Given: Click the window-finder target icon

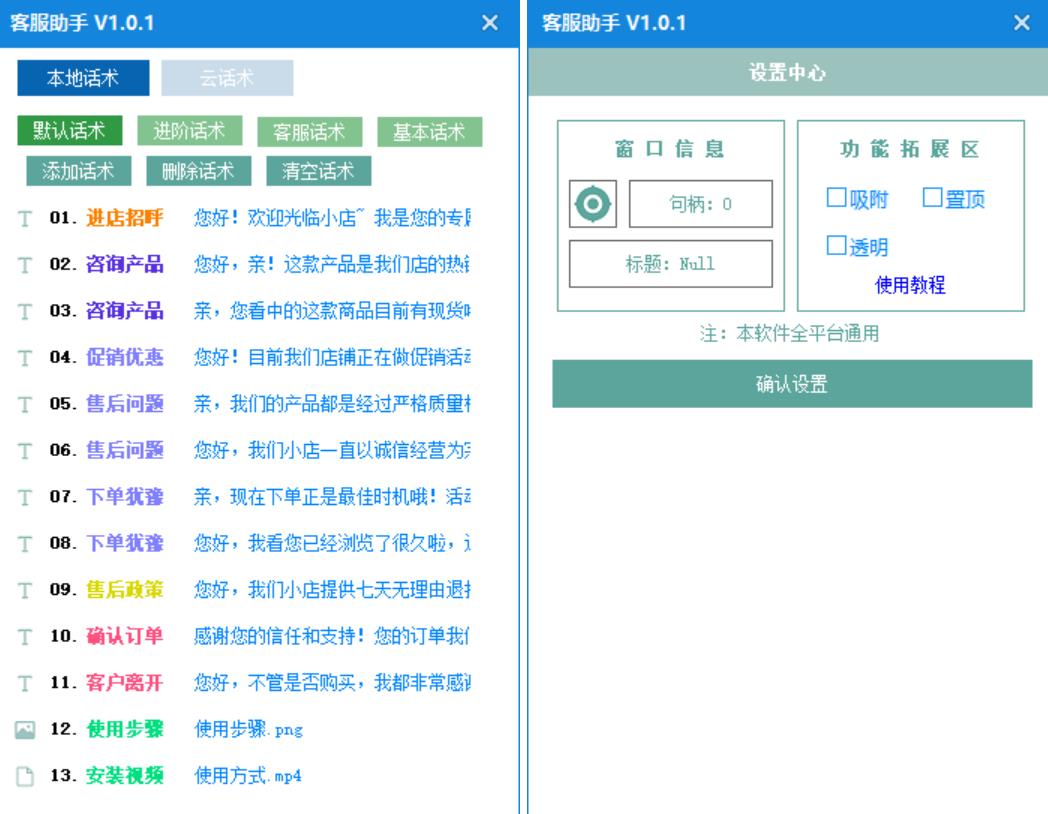Looking at the screenshot, I should click(x=594, y=204).
